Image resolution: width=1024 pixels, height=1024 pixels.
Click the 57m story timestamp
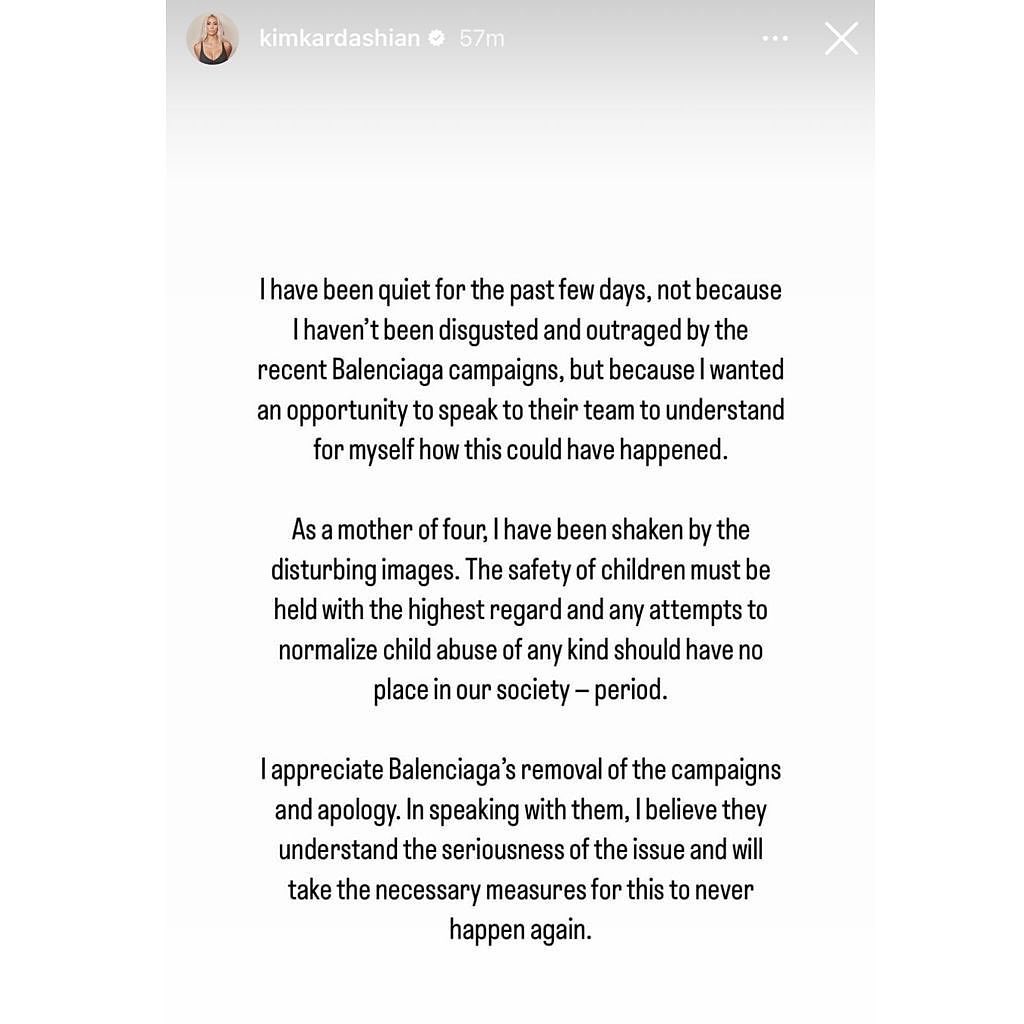coord(482,38)
